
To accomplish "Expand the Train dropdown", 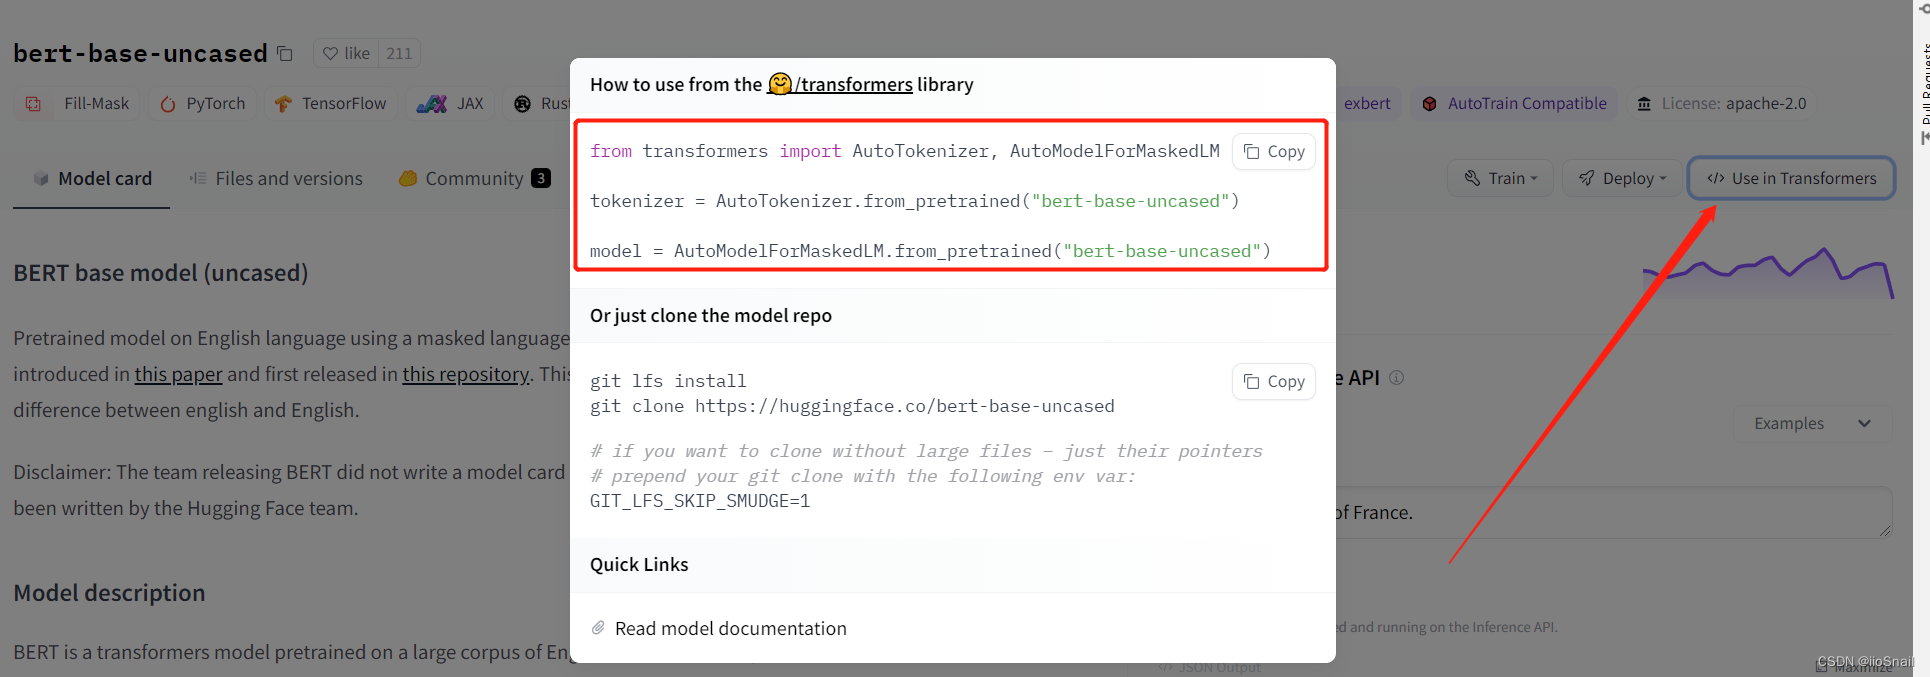I will (x=1501, y=178).
